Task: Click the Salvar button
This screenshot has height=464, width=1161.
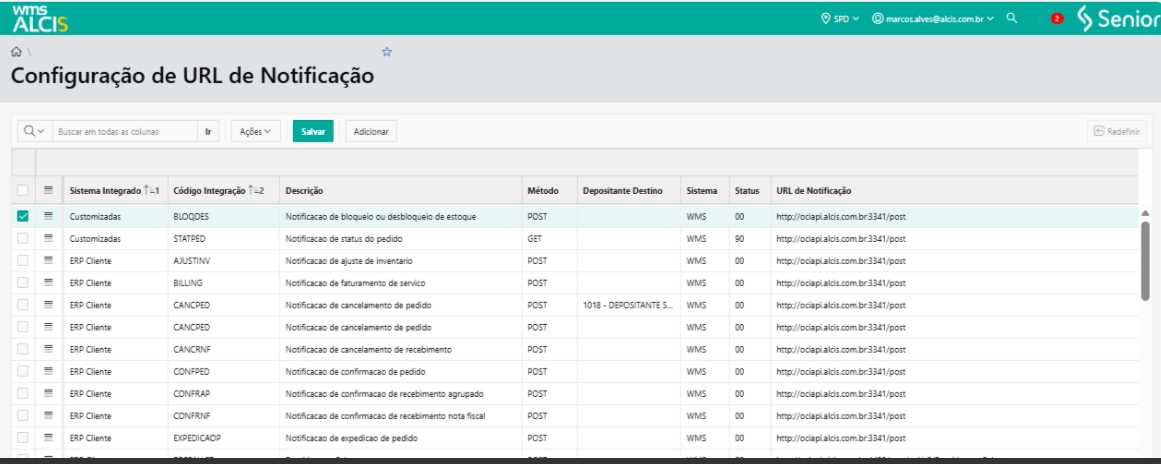Action: click(313, 131)
